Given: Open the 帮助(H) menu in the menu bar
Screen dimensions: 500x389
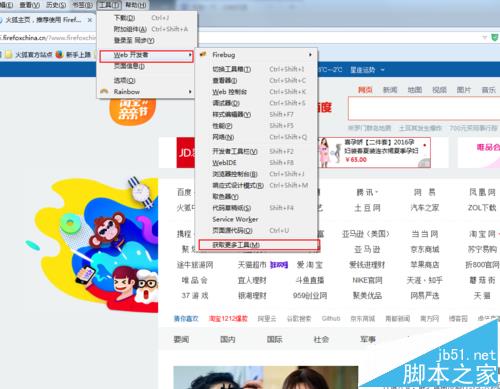Looking at the screenshot, I should tap(136, 5).
